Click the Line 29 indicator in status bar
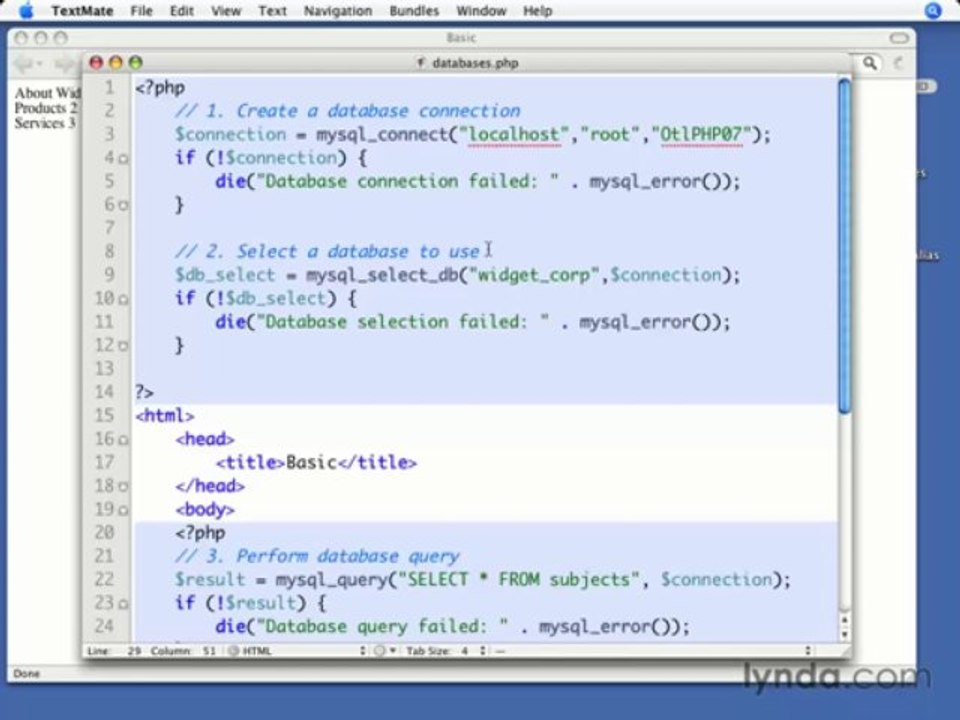This screenshot has width=960, height=720. coord(114,650)
